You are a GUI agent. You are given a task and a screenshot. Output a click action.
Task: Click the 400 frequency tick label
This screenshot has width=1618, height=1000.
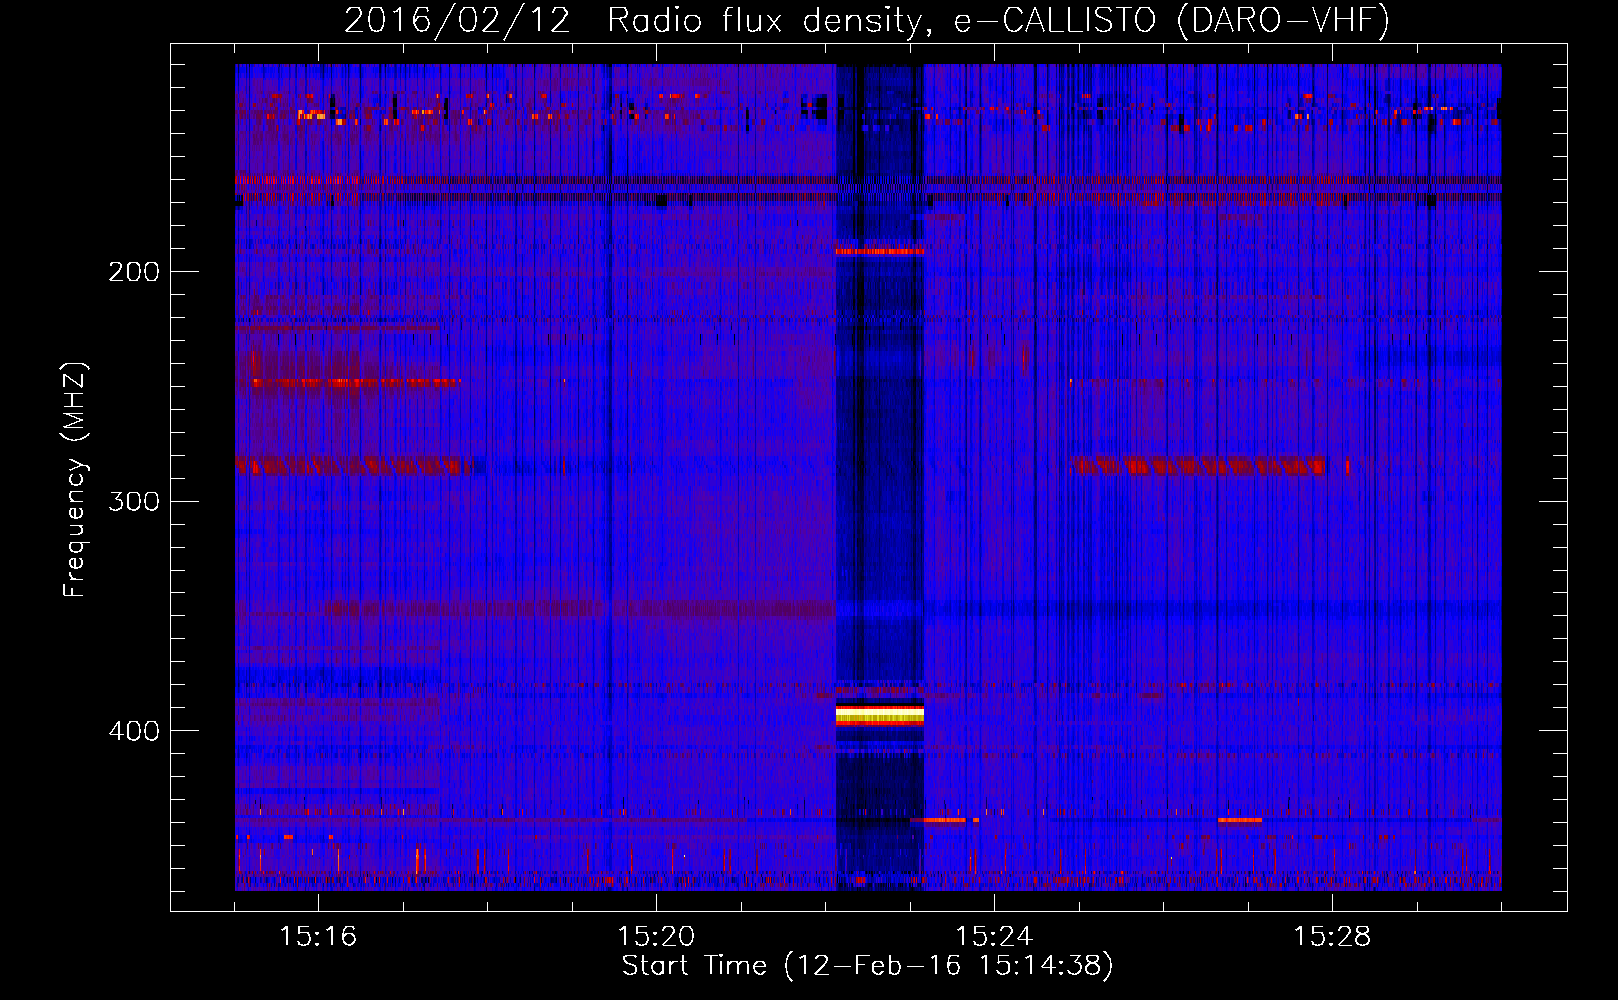(134, 731)
